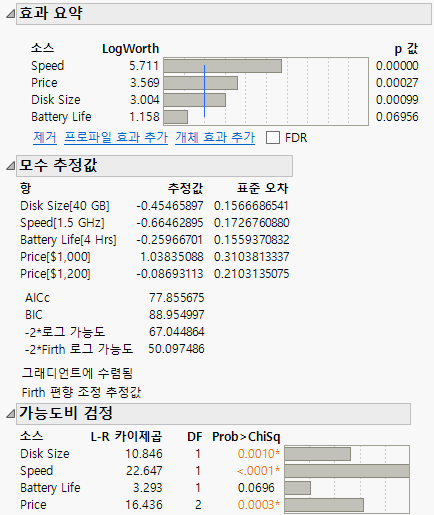Image resolution: width=434 pixels, height=515 pixels.
Task: Click chi-square value 22.647
Action: click(x=144, y=471)
